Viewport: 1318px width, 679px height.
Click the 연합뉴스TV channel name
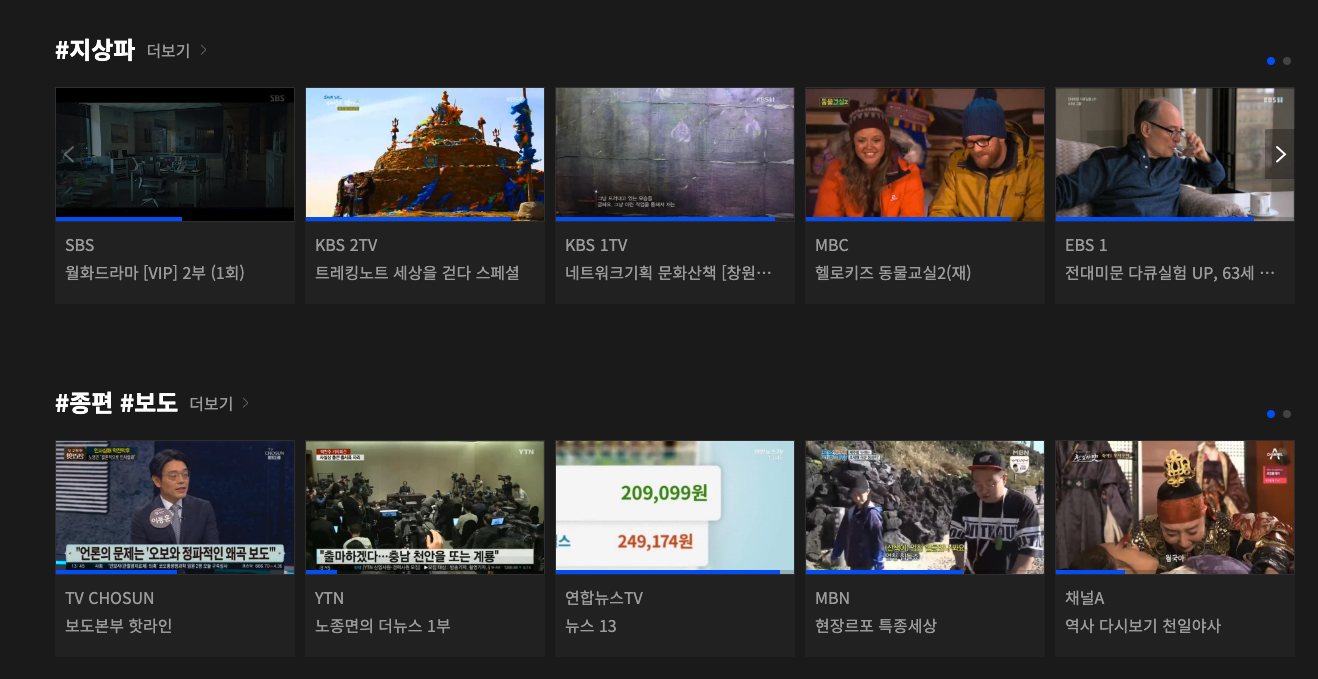[x=604, y=598]
